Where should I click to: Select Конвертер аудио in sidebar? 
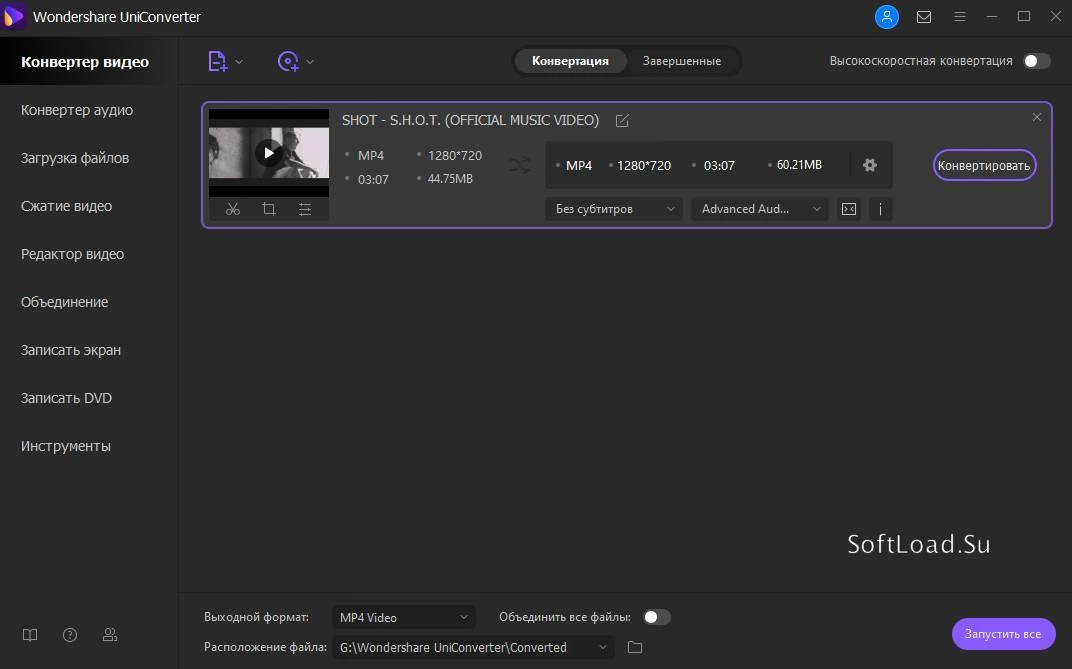77,110
